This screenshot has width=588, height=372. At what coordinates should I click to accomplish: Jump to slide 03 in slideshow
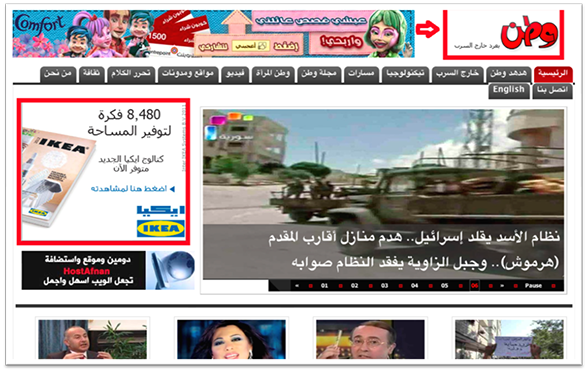coord(384,286)
